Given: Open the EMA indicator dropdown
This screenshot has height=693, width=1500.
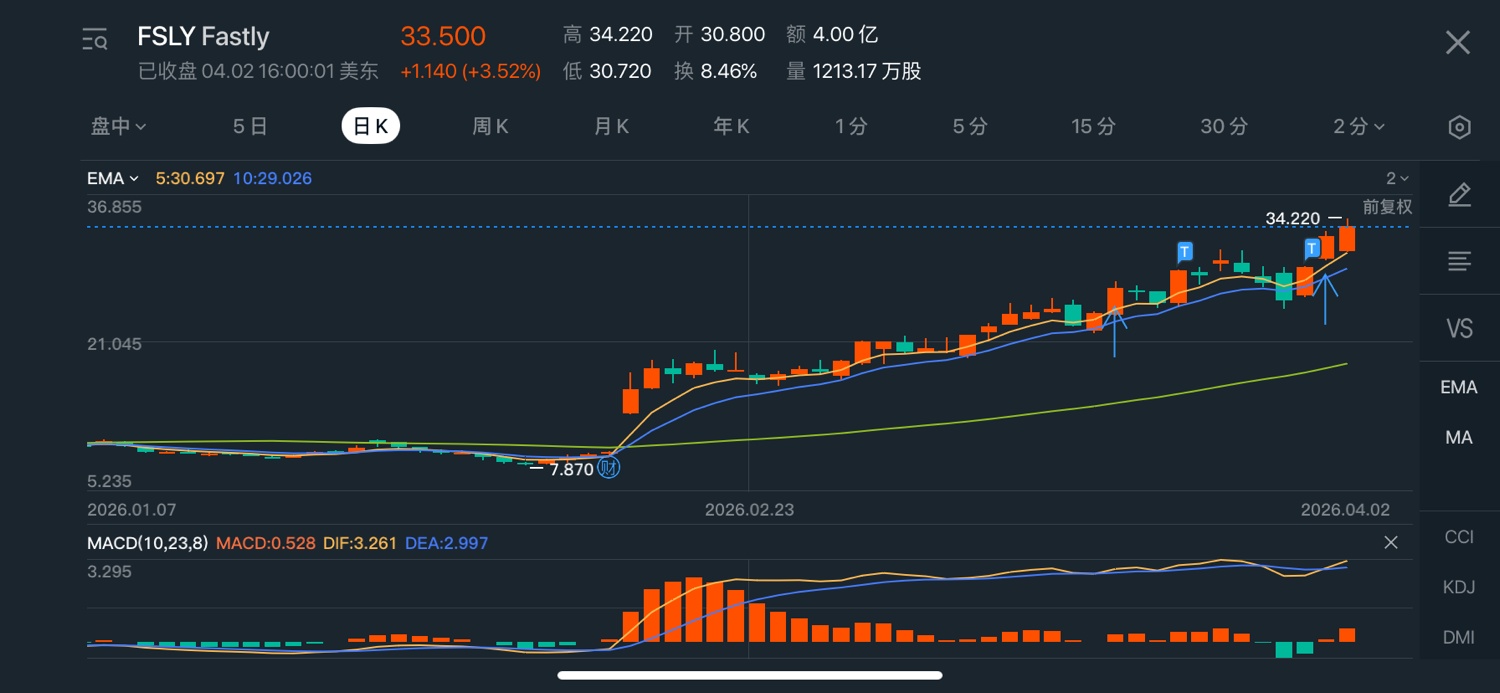Looking at the screenshot, I should click(112, 179).
